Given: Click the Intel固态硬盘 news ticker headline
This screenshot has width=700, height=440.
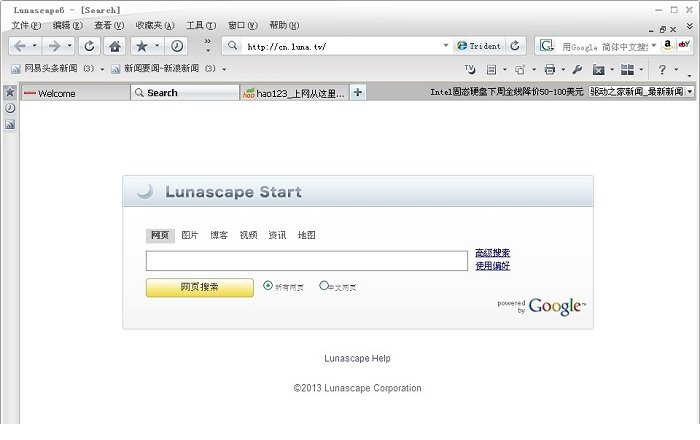Looking at the screenshot, I should [507, 92].
